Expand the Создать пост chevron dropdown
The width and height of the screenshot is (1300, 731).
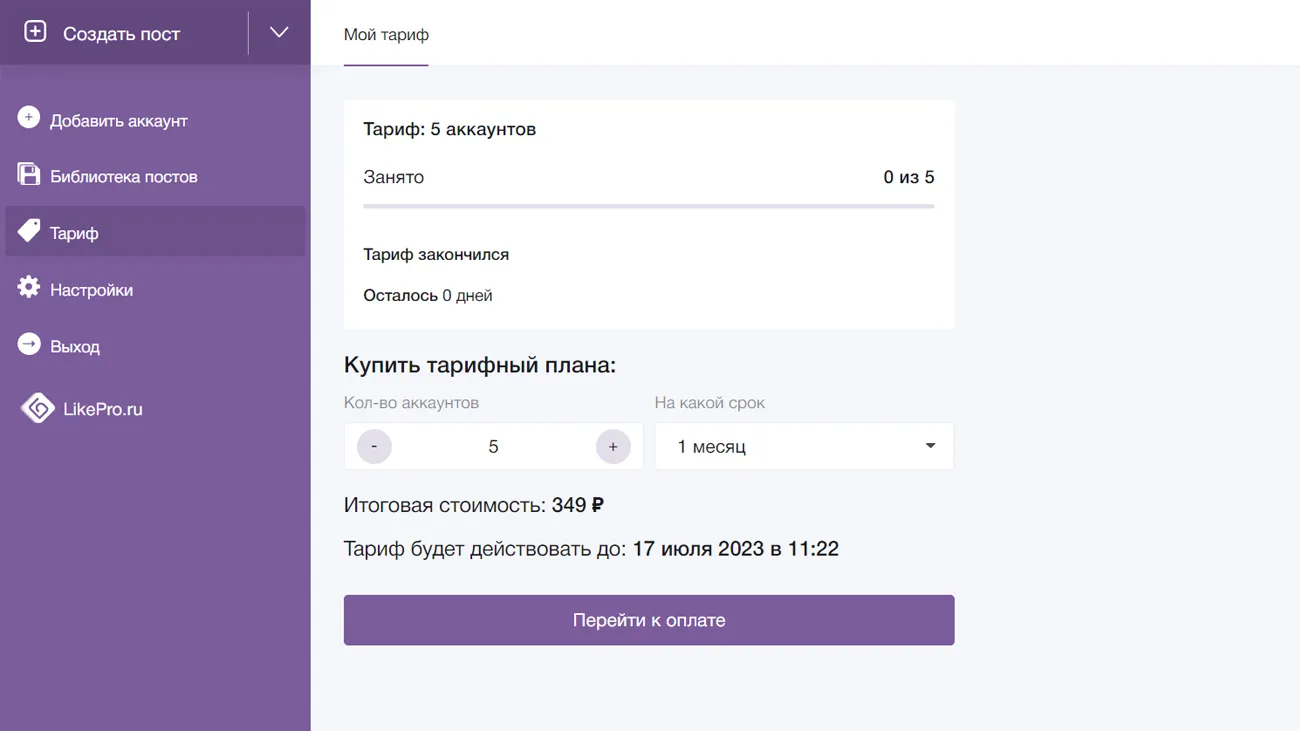[x=279, y=33]
